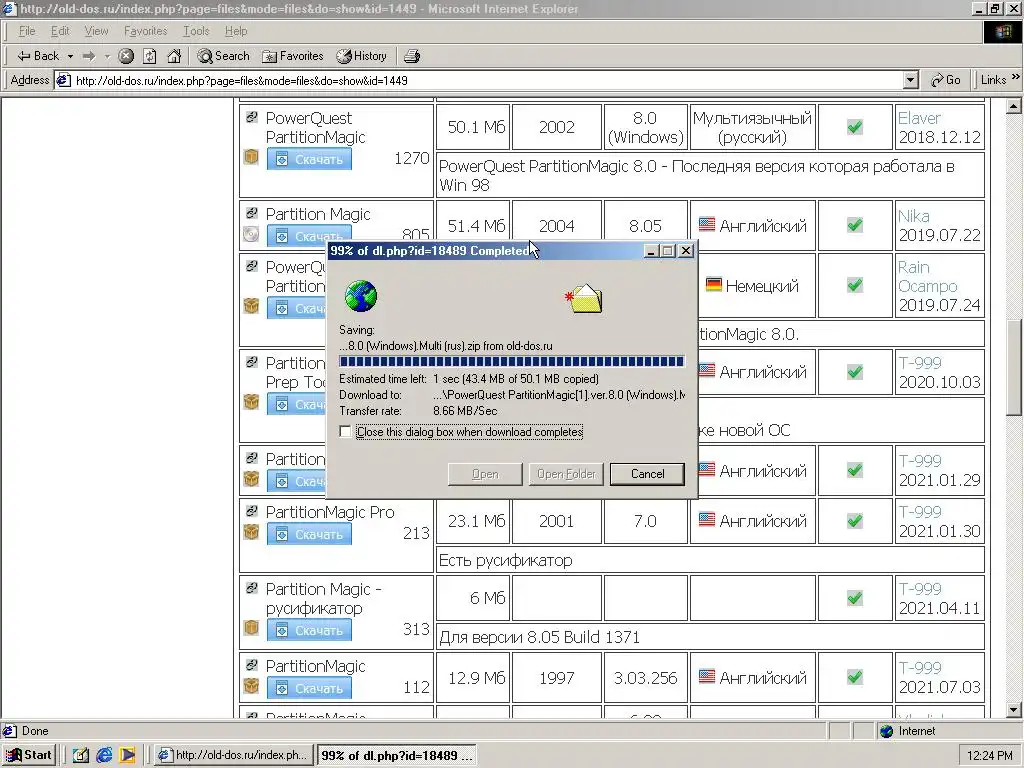Open the Windows Start menu

[29, 755]
